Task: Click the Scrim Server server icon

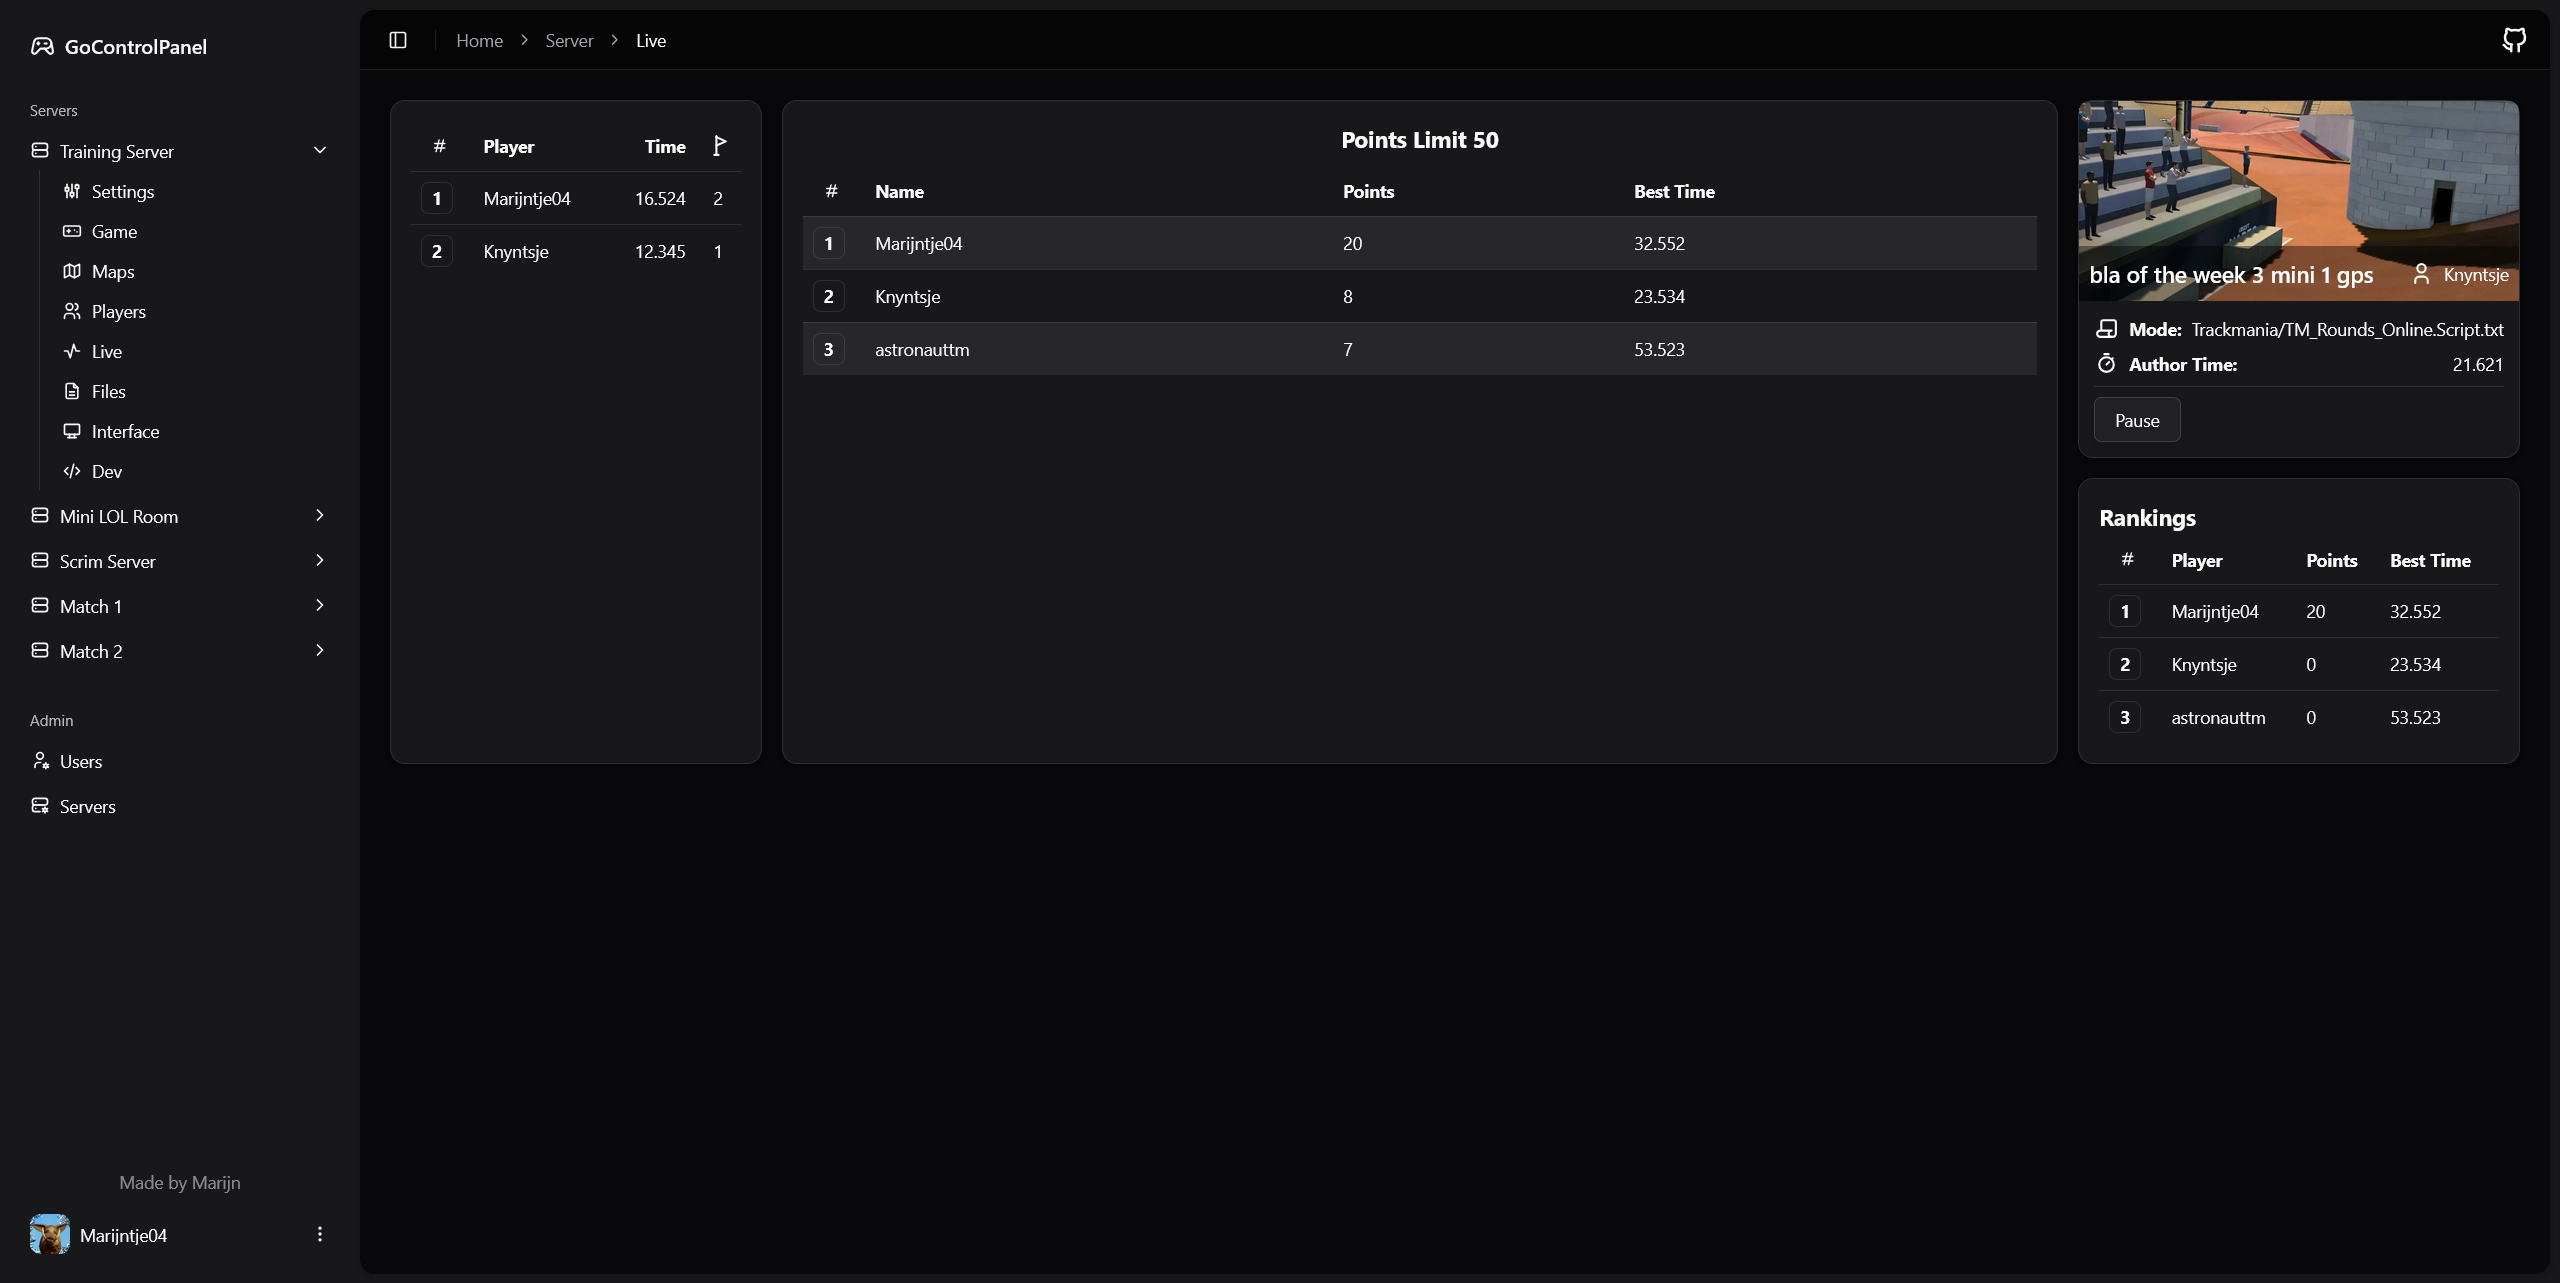Action: coord(40,560)
